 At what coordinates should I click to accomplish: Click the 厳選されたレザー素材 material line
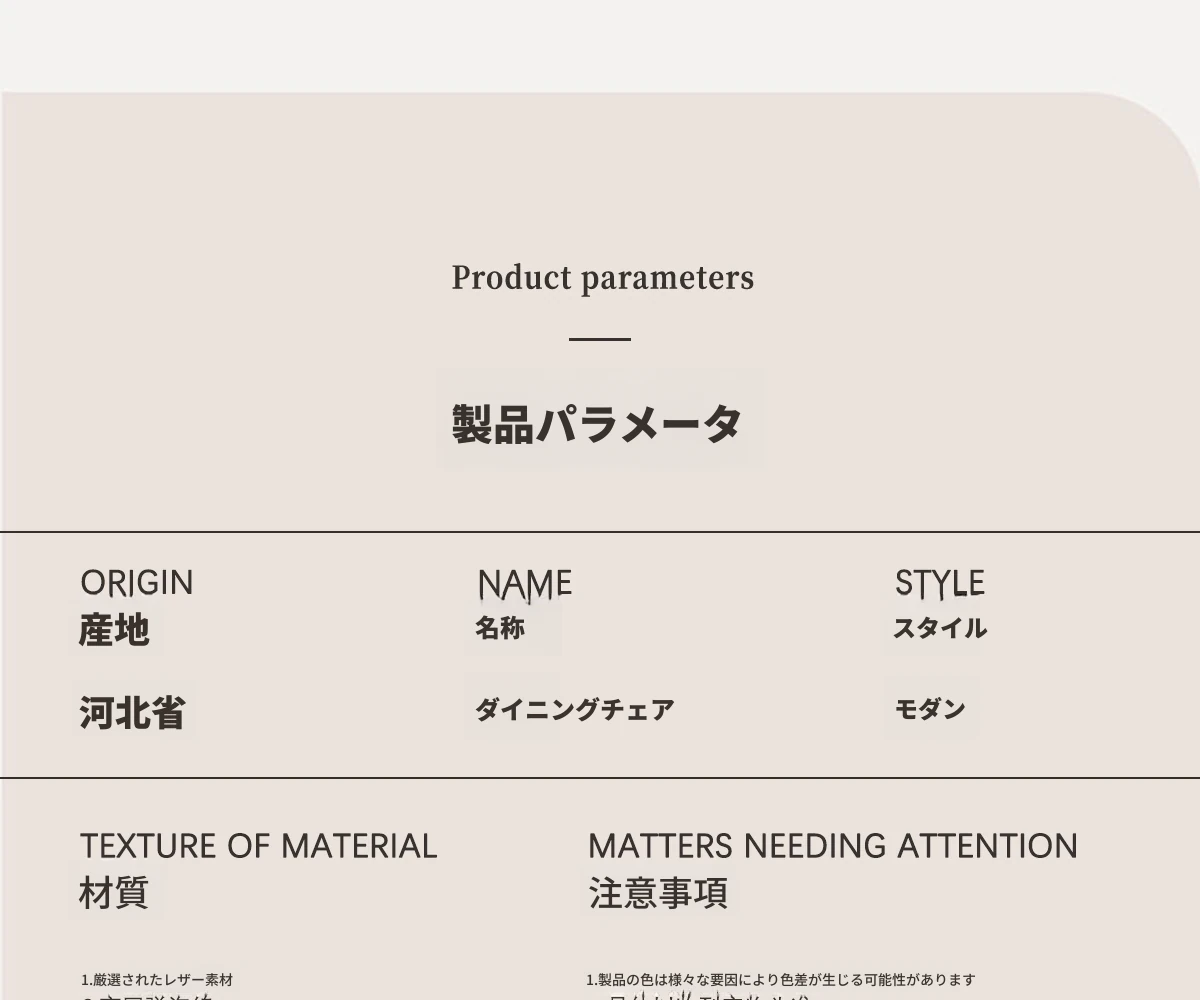[157, 980]
